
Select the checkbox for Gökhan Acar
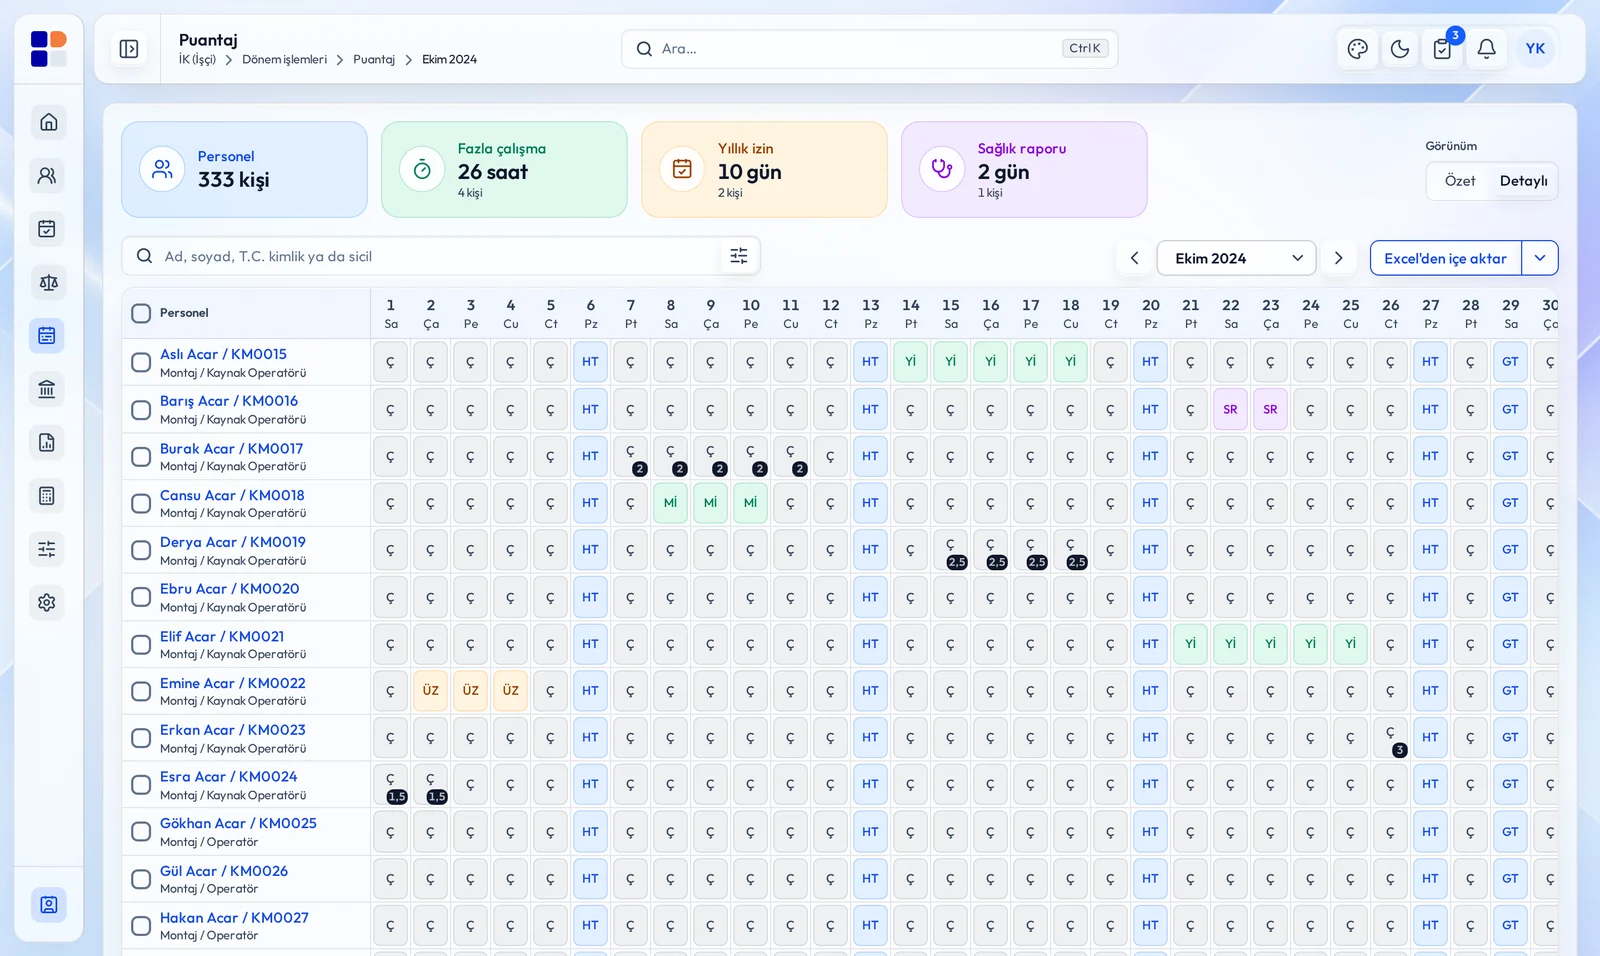tap(141, 832)
